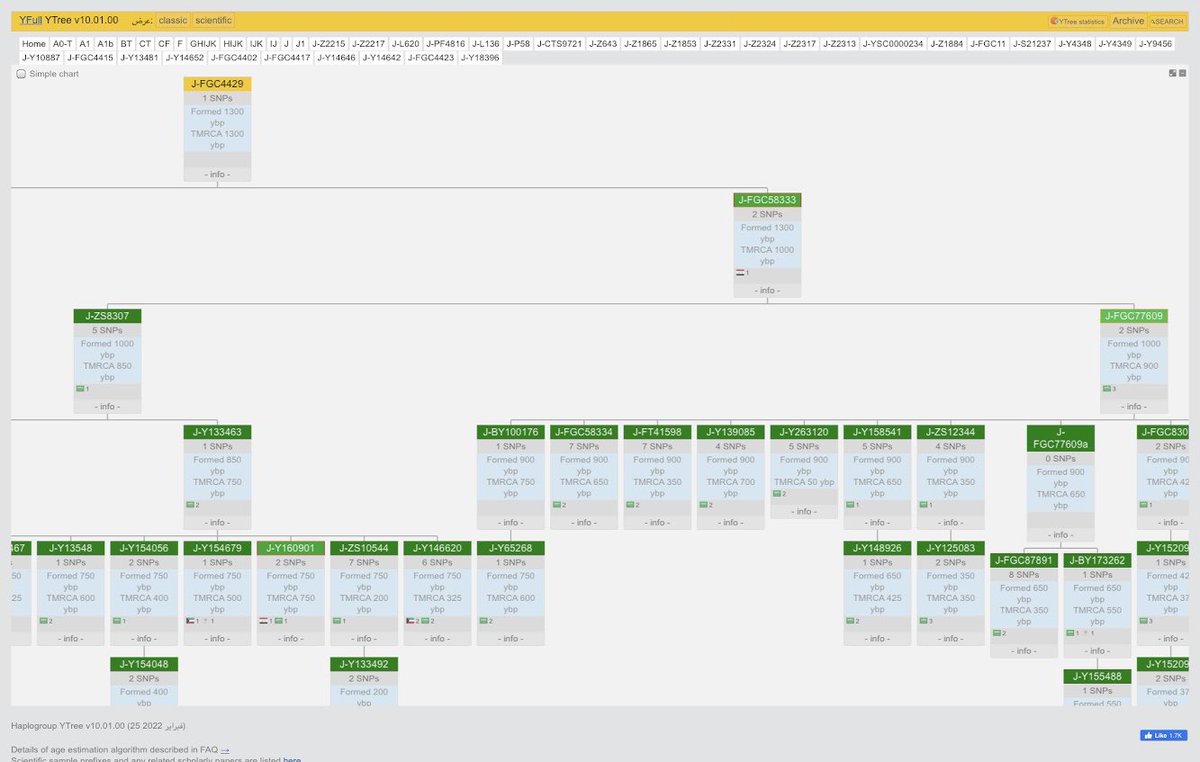
Task: Click the Facebook Like button
Action: point(1163,735)
